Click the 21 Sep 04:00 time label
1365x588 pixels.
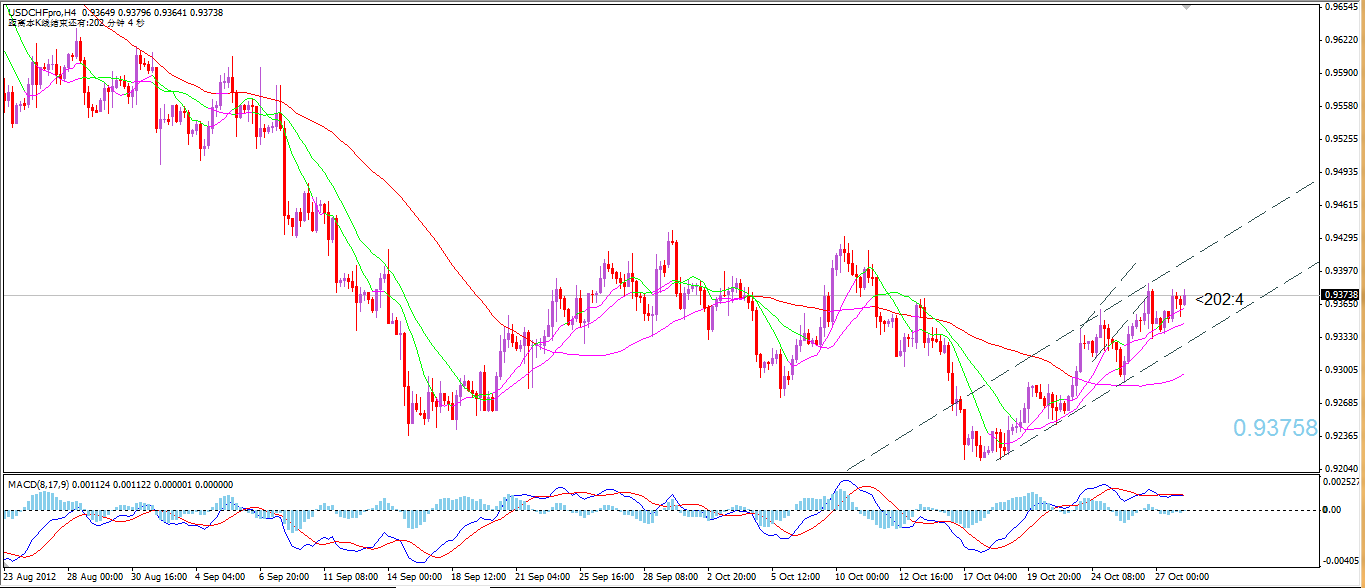click(542, 578)
